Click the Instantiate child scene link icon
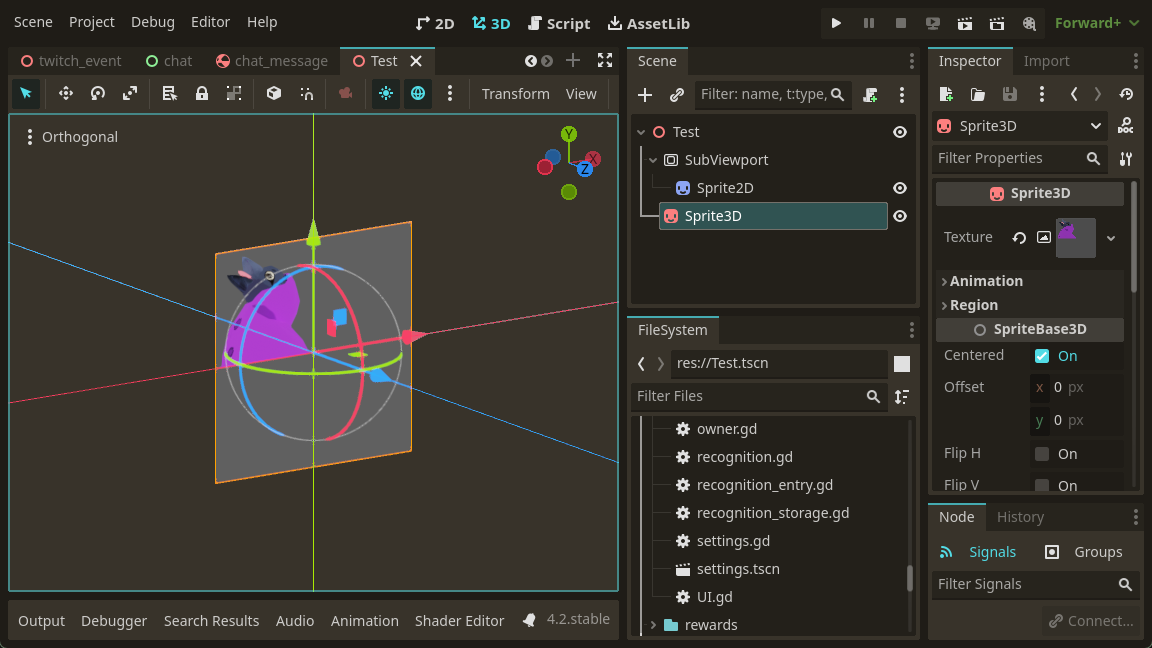Image resolution: width=1152 pixels, height=648 pixels. coord(677,95)
